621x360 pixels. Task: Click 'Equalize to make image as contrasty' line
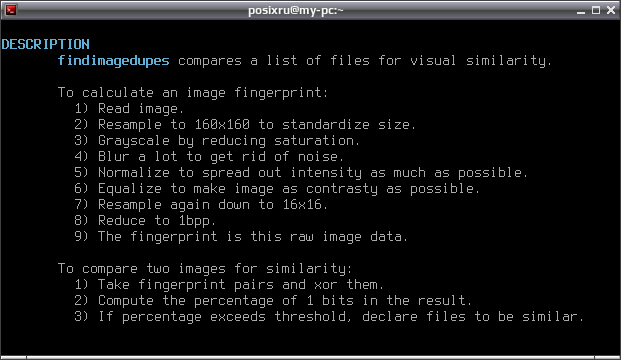(x=277, y=189)
